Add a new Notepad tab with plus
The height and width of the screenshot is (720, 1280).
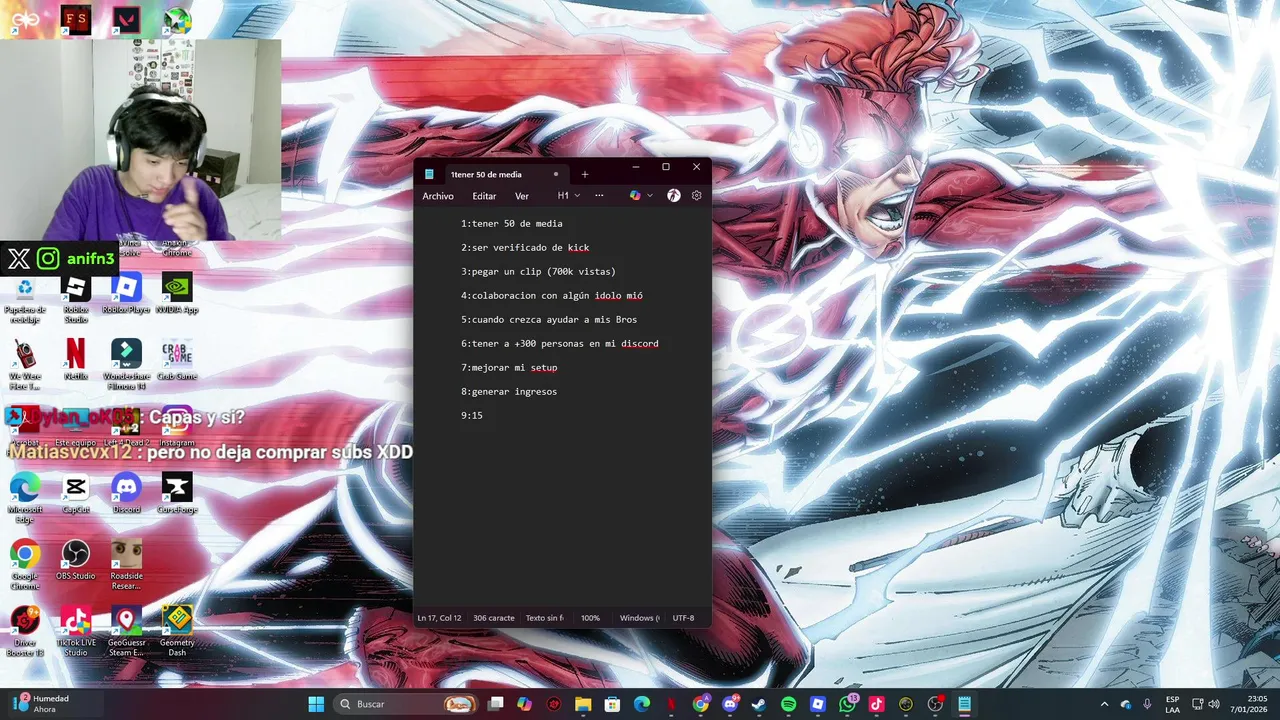pyautogui.click(x=585, y=174)
